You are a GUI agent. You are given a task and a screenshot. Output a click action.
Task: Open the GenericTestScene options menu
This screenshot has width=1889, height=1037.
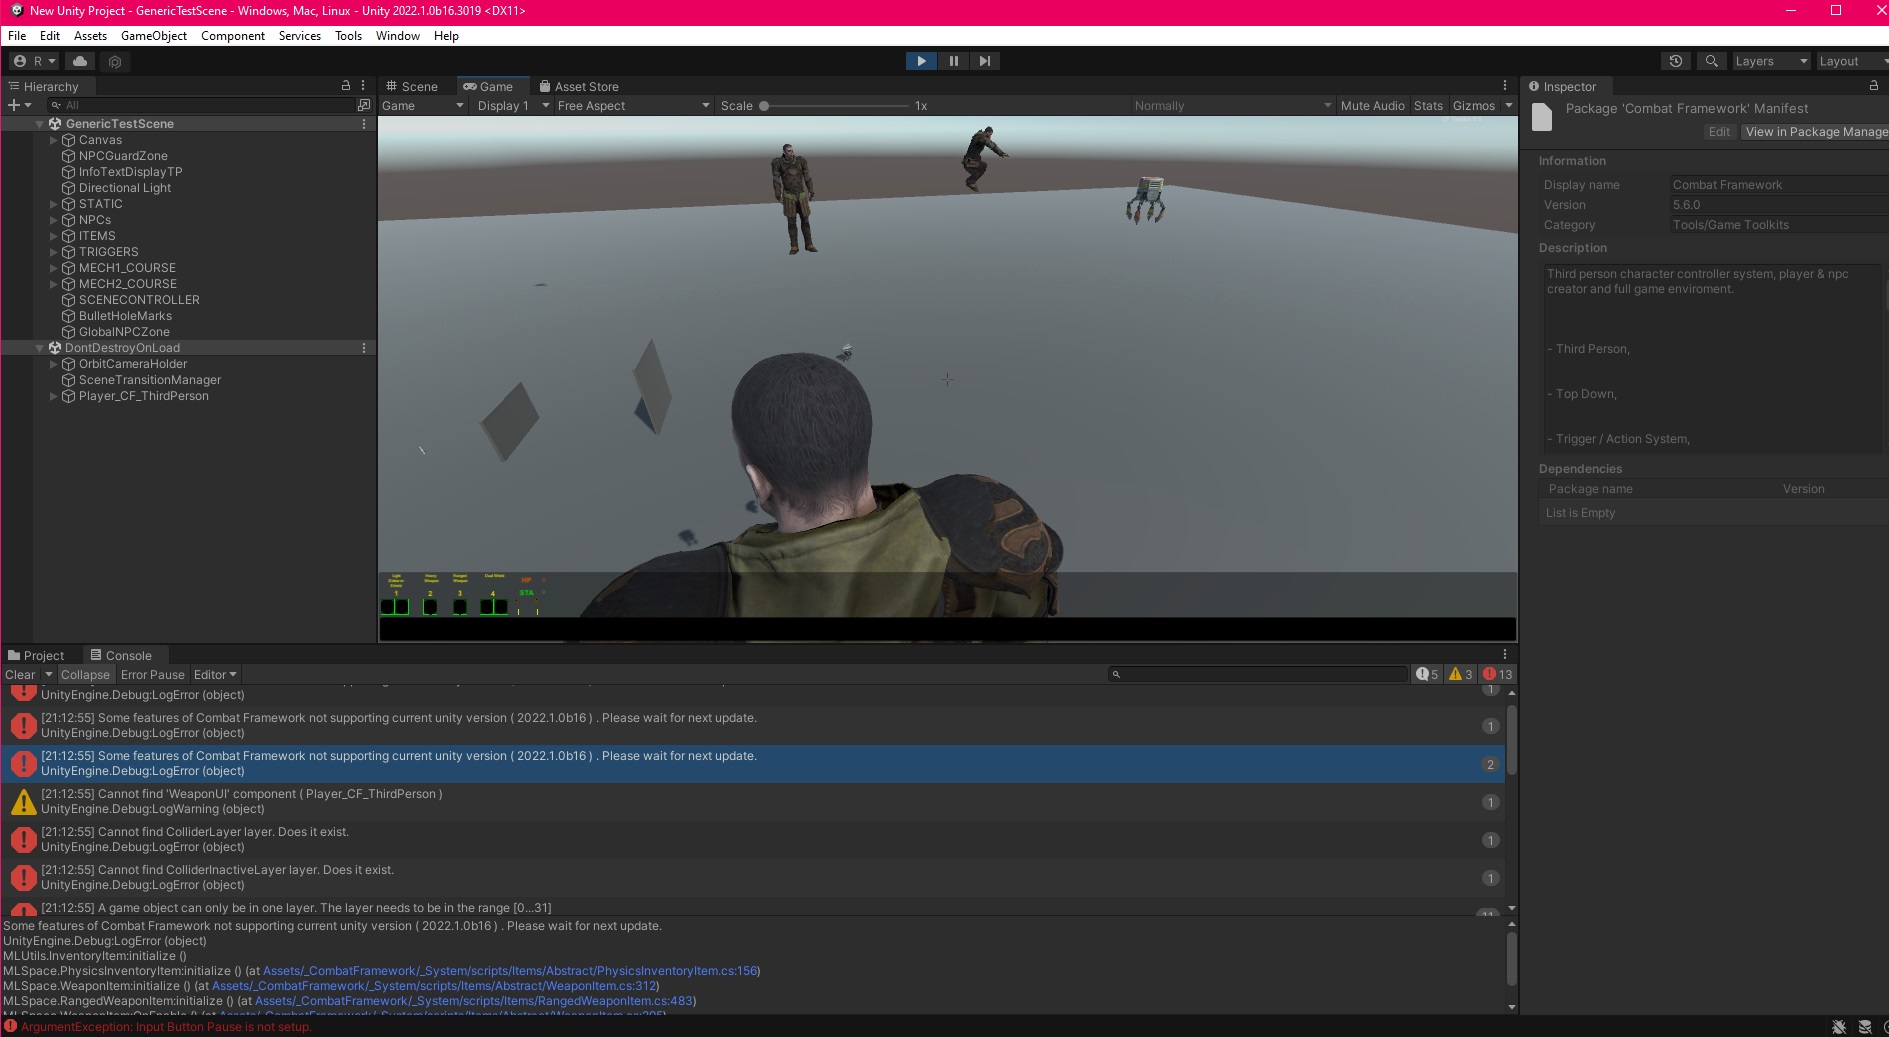pos(364,124)
